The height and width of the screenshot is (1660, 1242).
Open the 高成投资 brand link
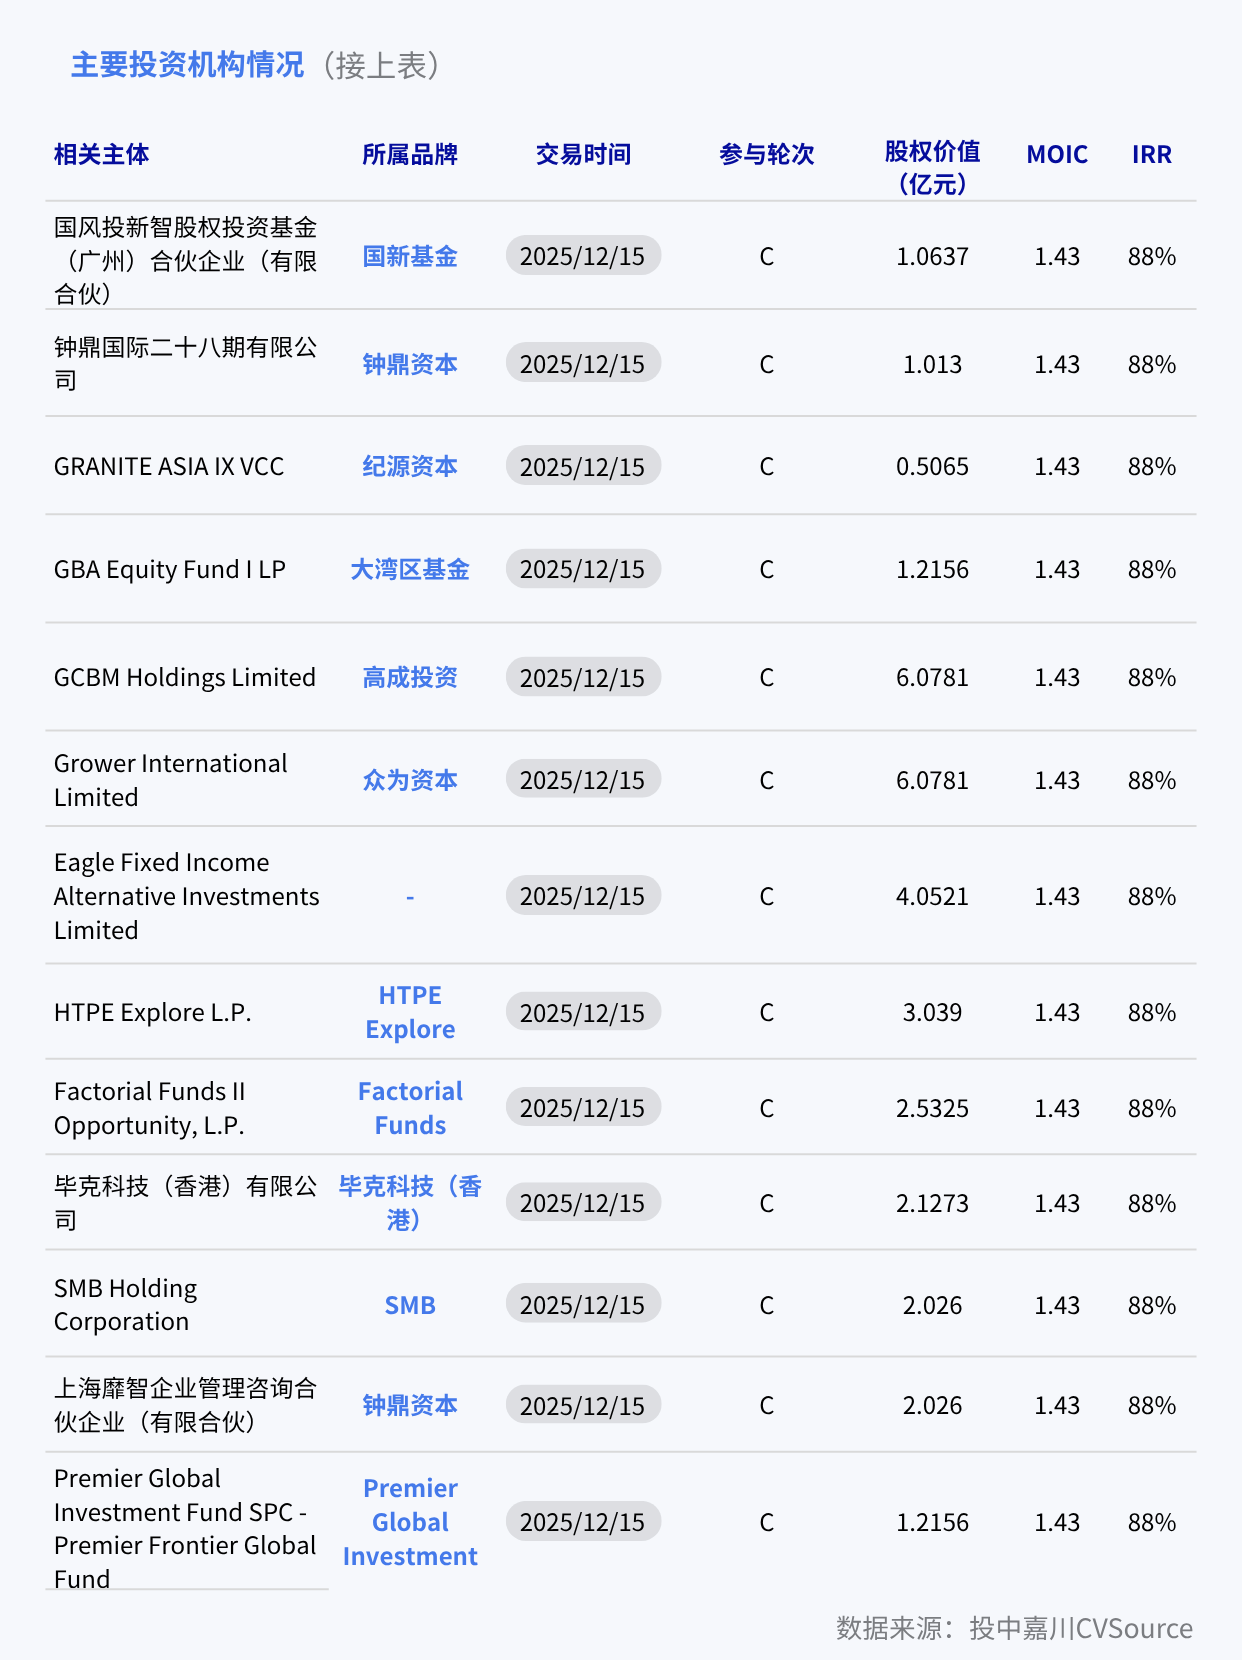click(410, 678)
